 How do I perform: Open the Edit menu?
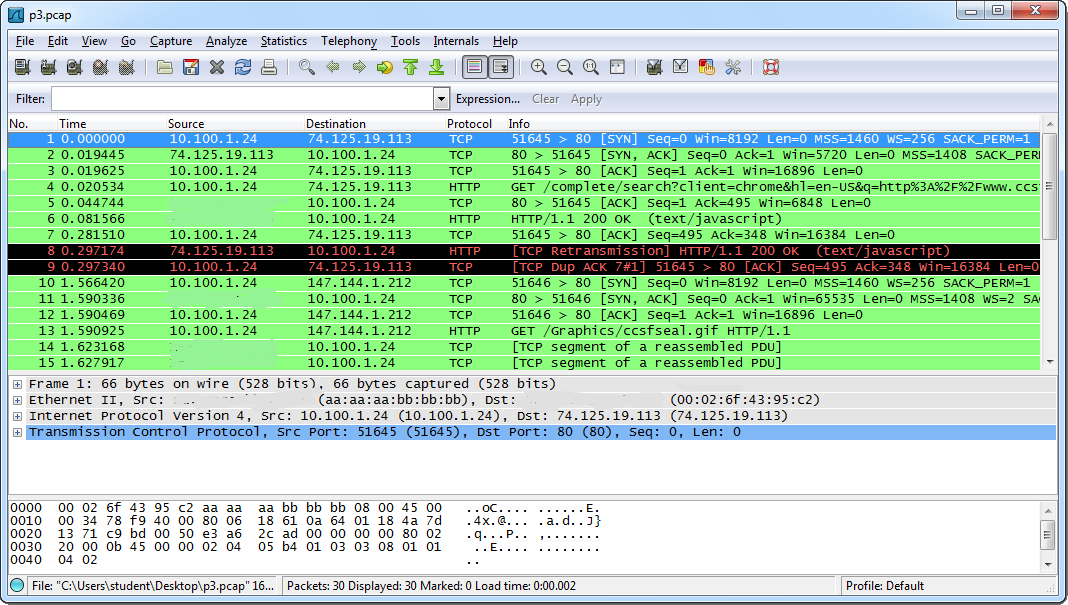click(x=57, y=41)
